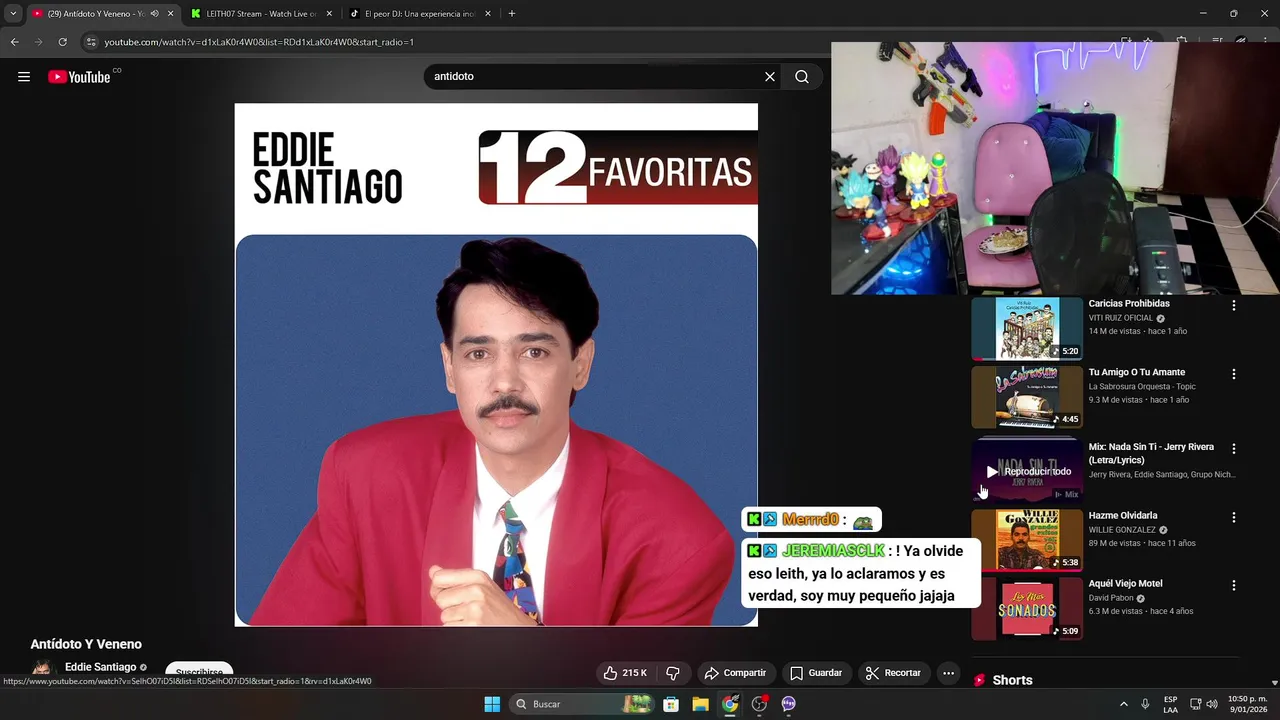Open the clock showing 10:50 p. m.
This screenshot has width=1280, height=720.
tap(1247, 704)
